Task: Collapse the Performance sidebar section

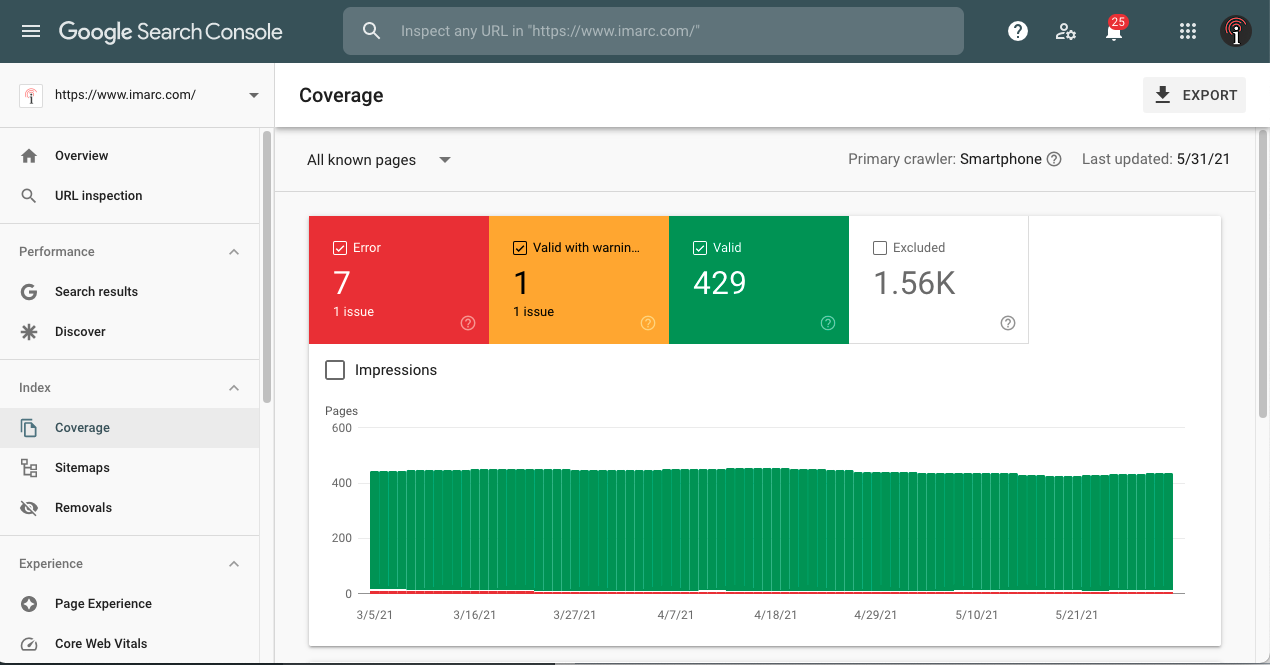Action: [x=234, y=252]
